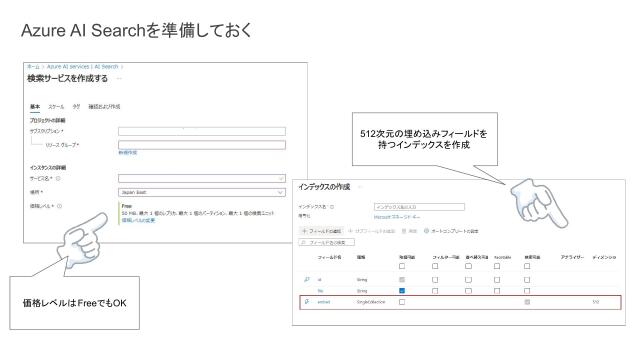640x360 pixels.
Task: Toggle 検索可能 checkbox in file row
Action: click(x=527, y=291)
